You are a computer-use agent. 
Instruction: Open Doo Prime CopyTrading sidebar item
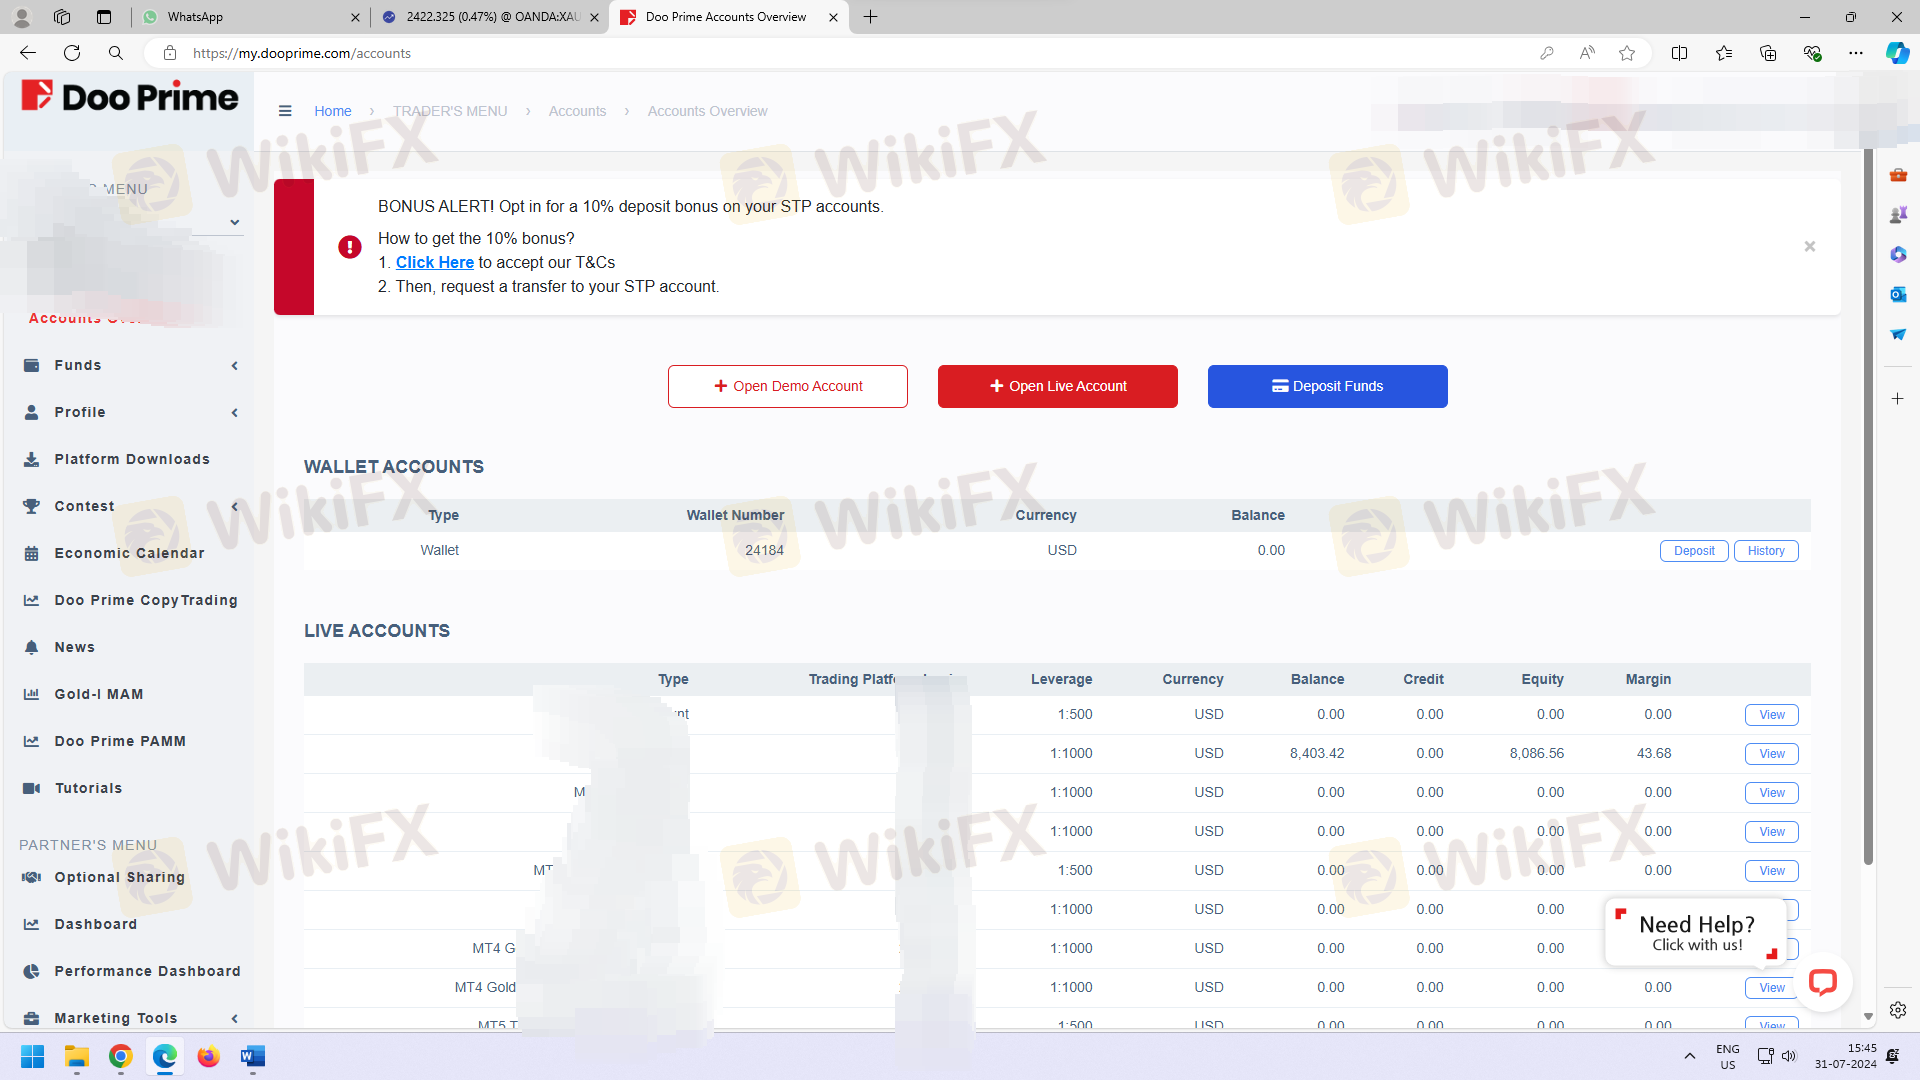[146, 600]
